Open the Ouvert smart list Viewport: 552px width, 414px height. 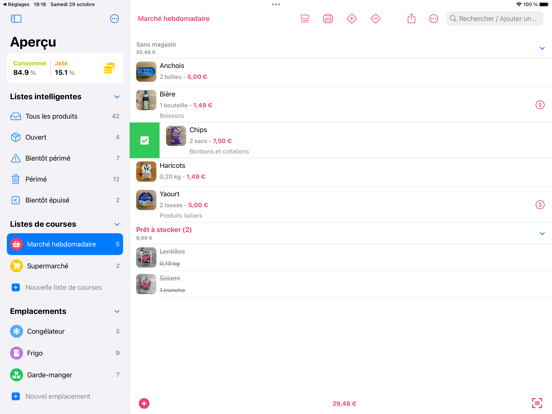65,137
